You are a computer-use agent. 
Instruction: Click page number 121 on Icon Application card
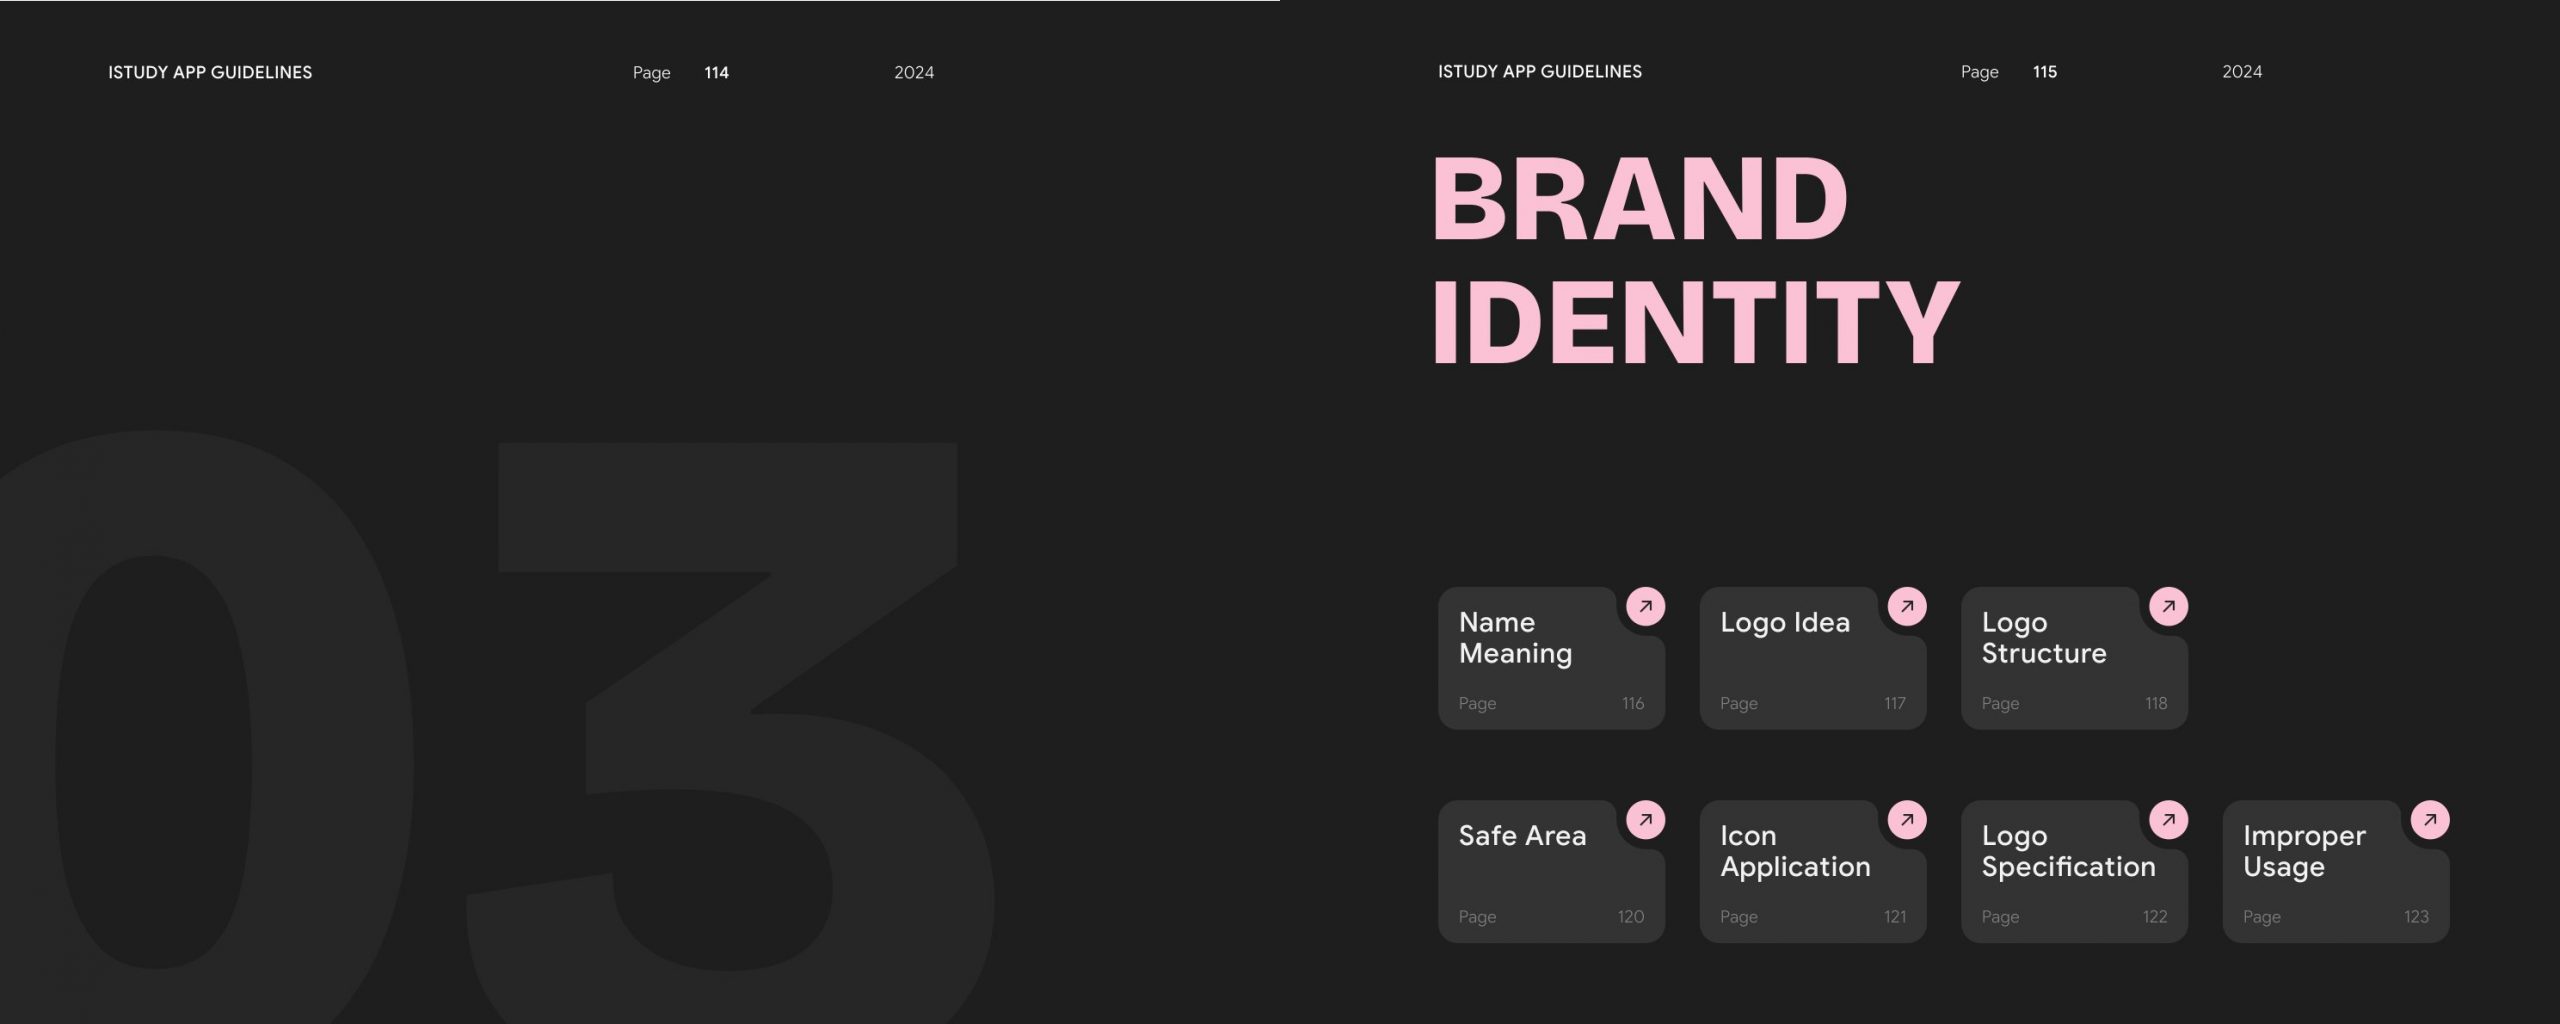(1895, 916)
